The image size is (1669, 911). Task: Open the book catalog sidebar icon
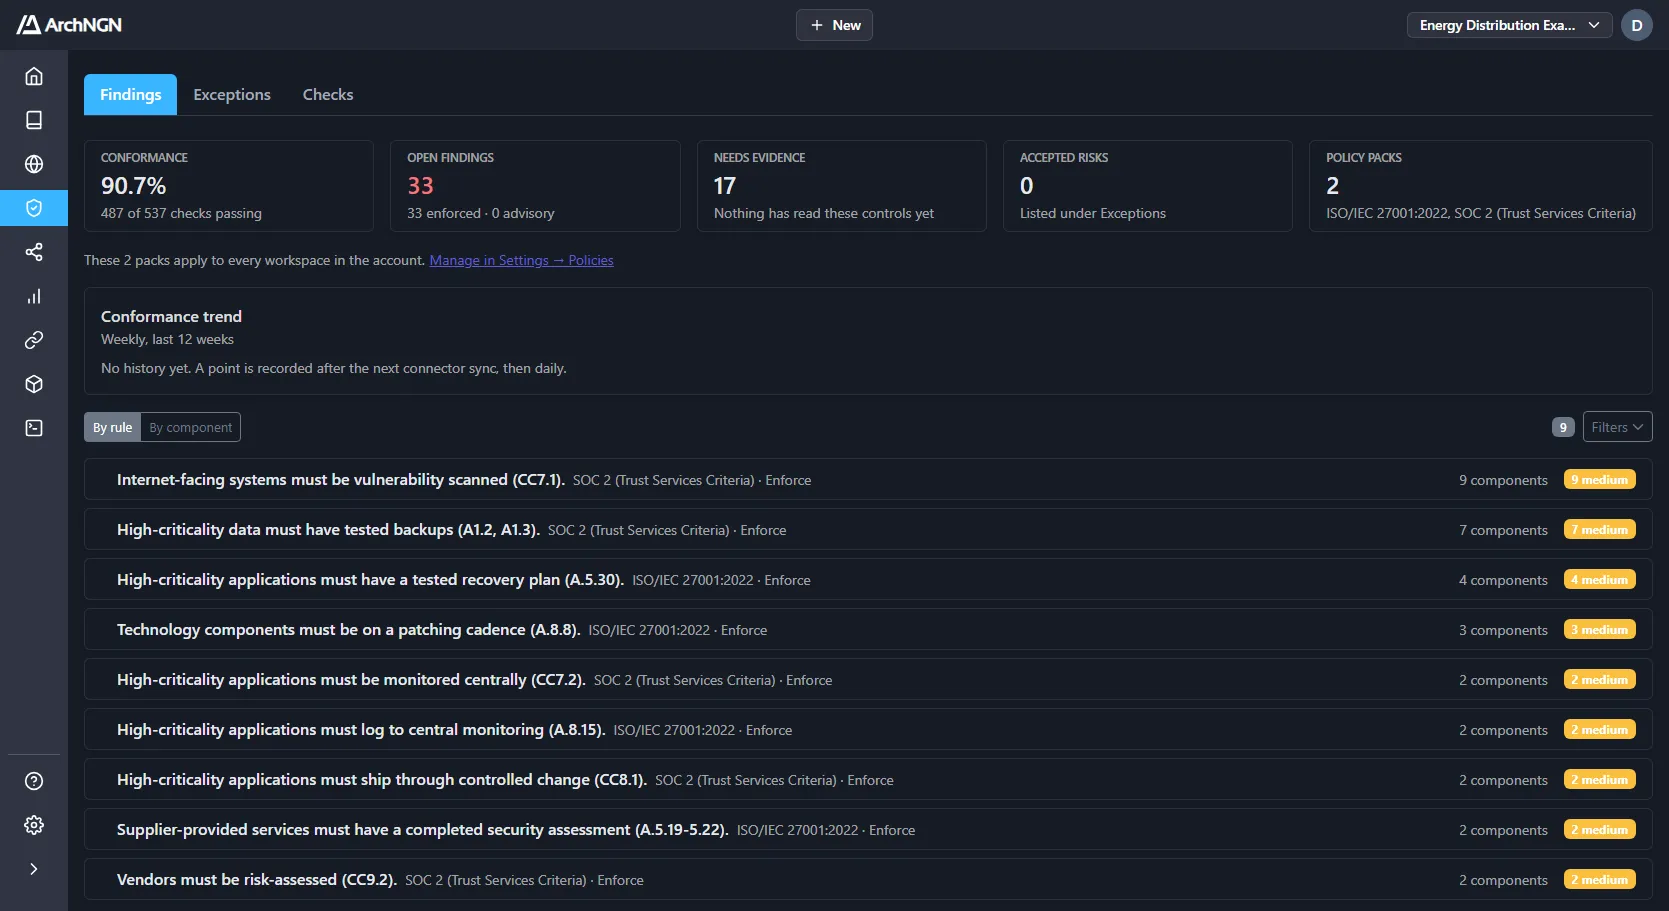point(34,120)
